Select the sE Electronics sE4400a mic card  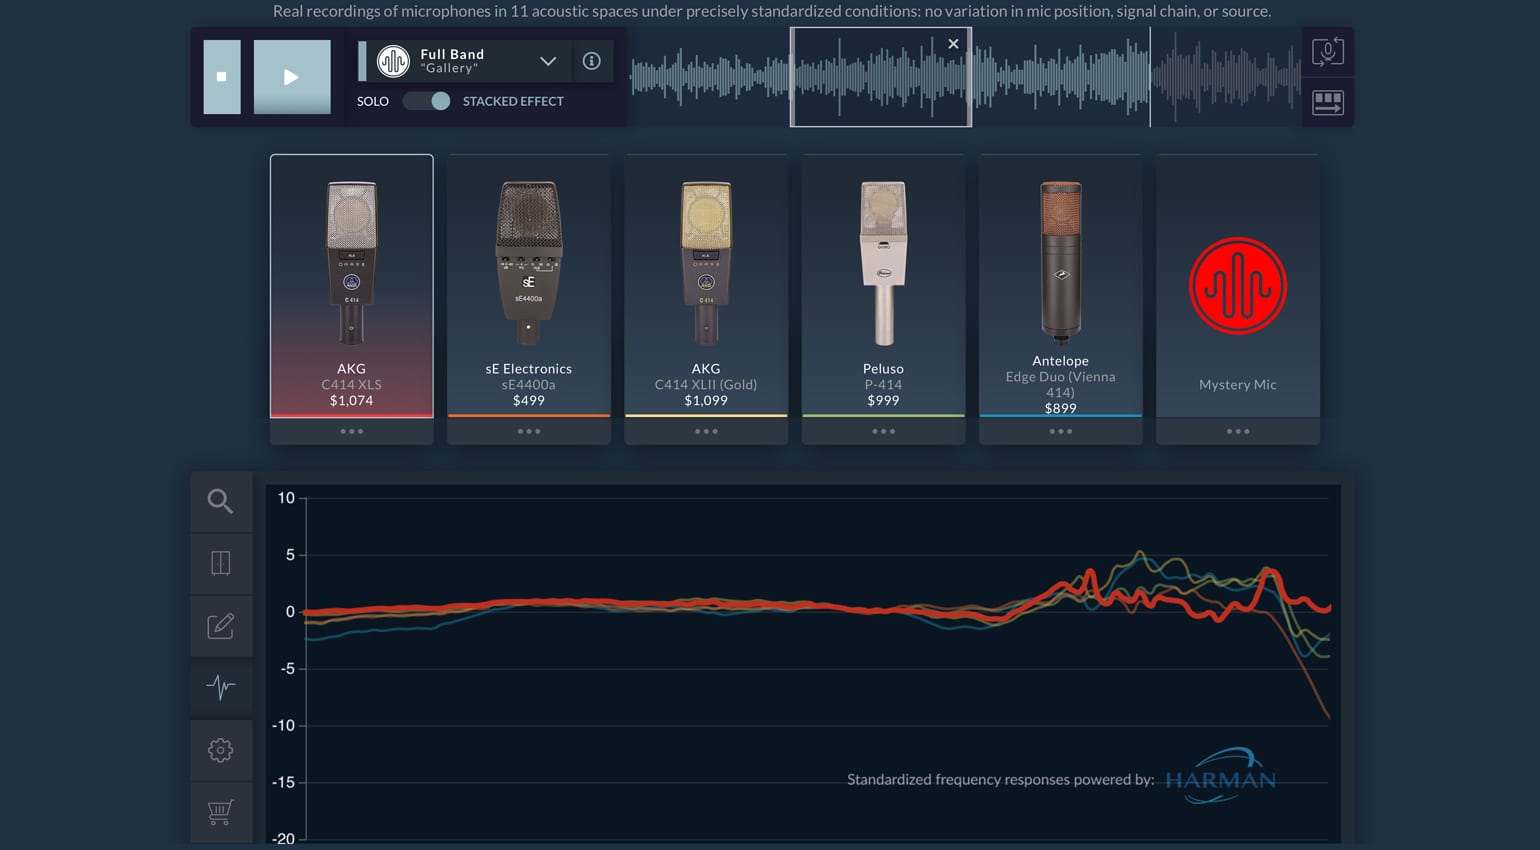pos(529,286)
